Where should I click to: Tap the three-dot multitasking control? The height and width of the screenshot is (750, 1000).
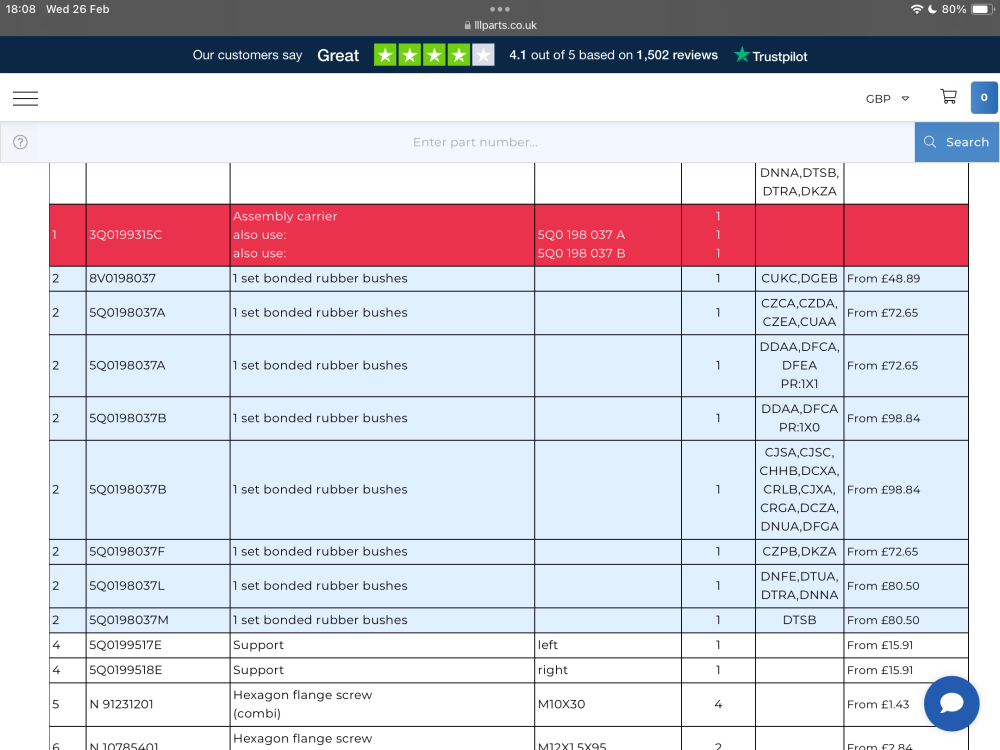499,9
